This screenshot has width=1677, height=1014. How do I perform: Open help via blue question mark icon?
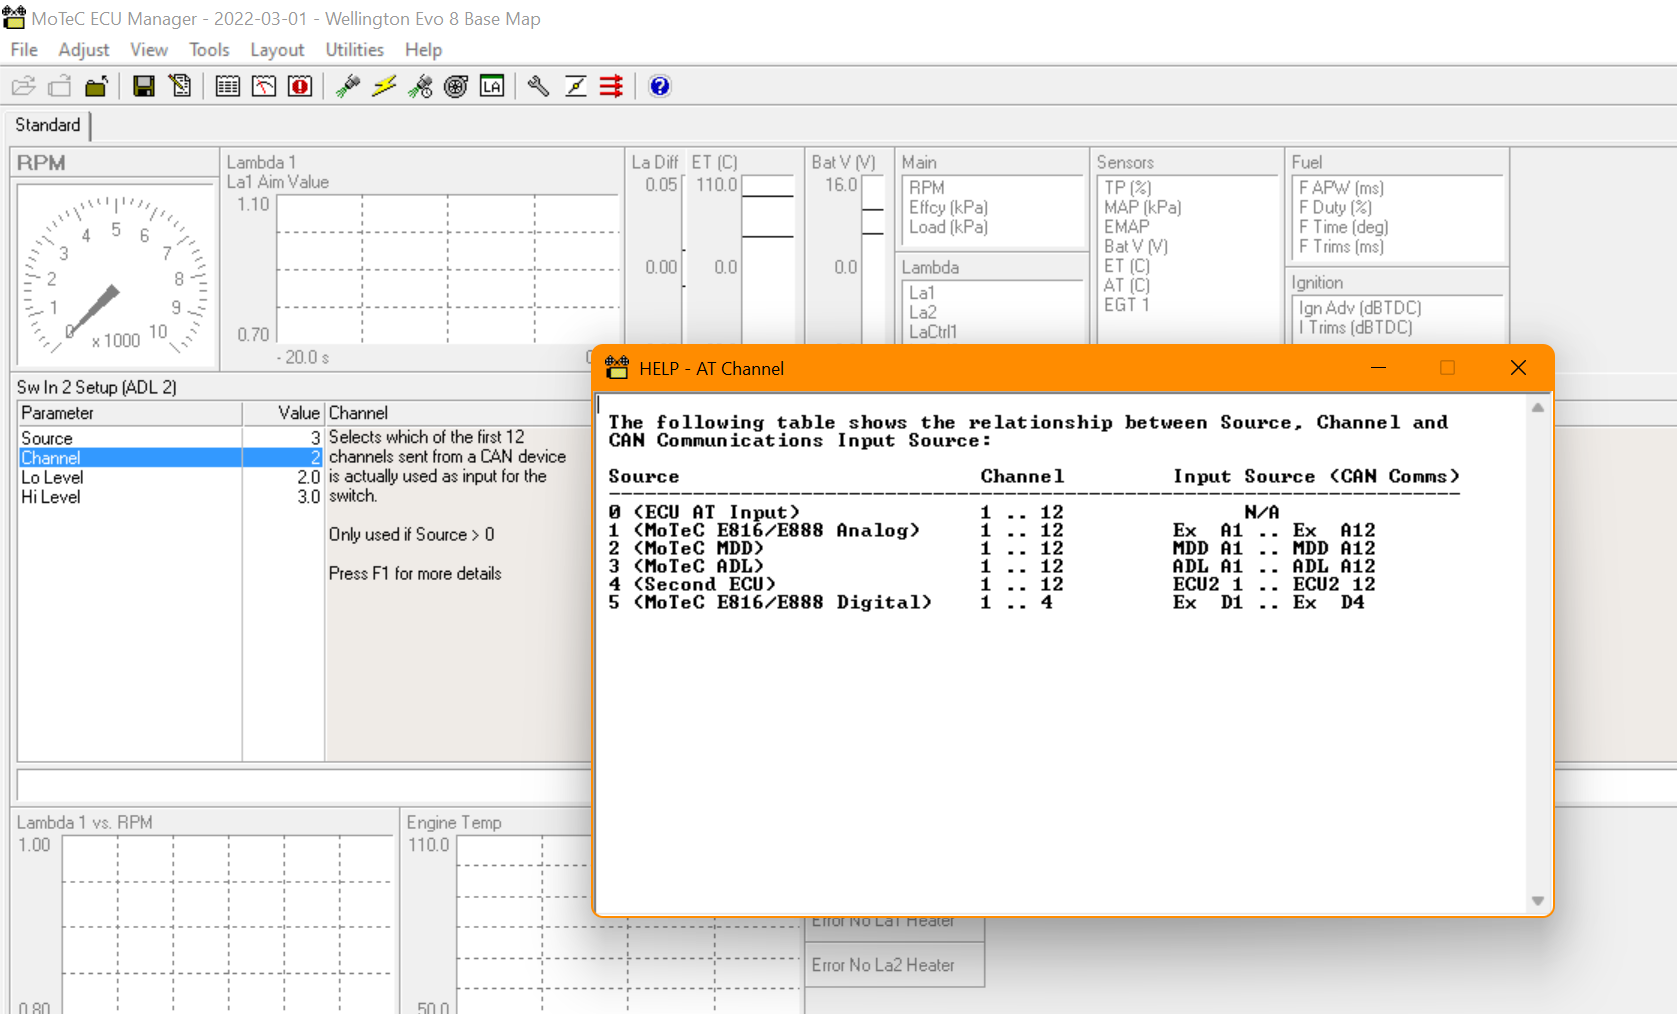pyautogui.click(x=659, y=86)
